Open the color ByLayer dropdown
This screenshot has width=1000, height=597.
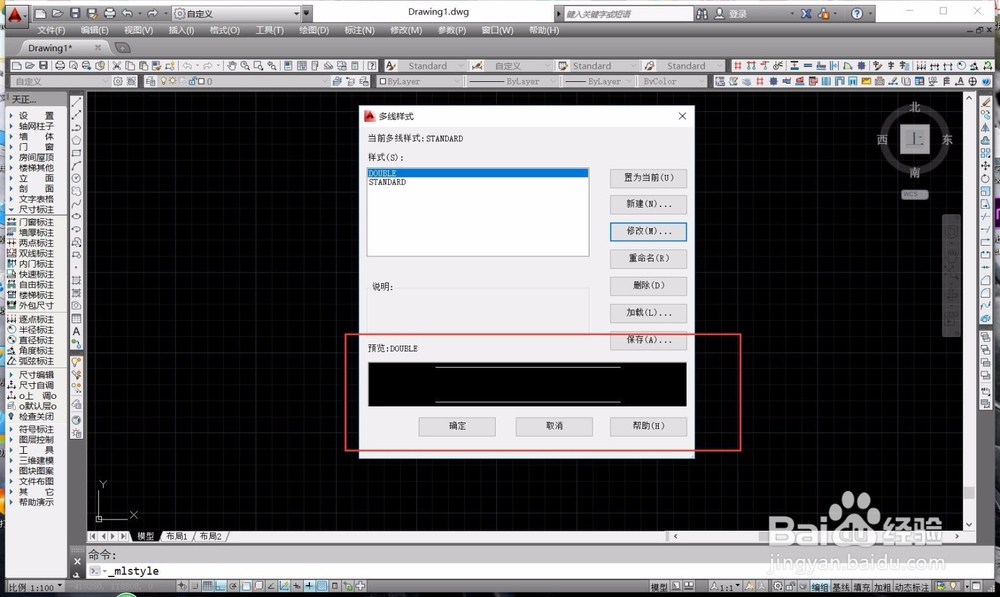[418, 81]
